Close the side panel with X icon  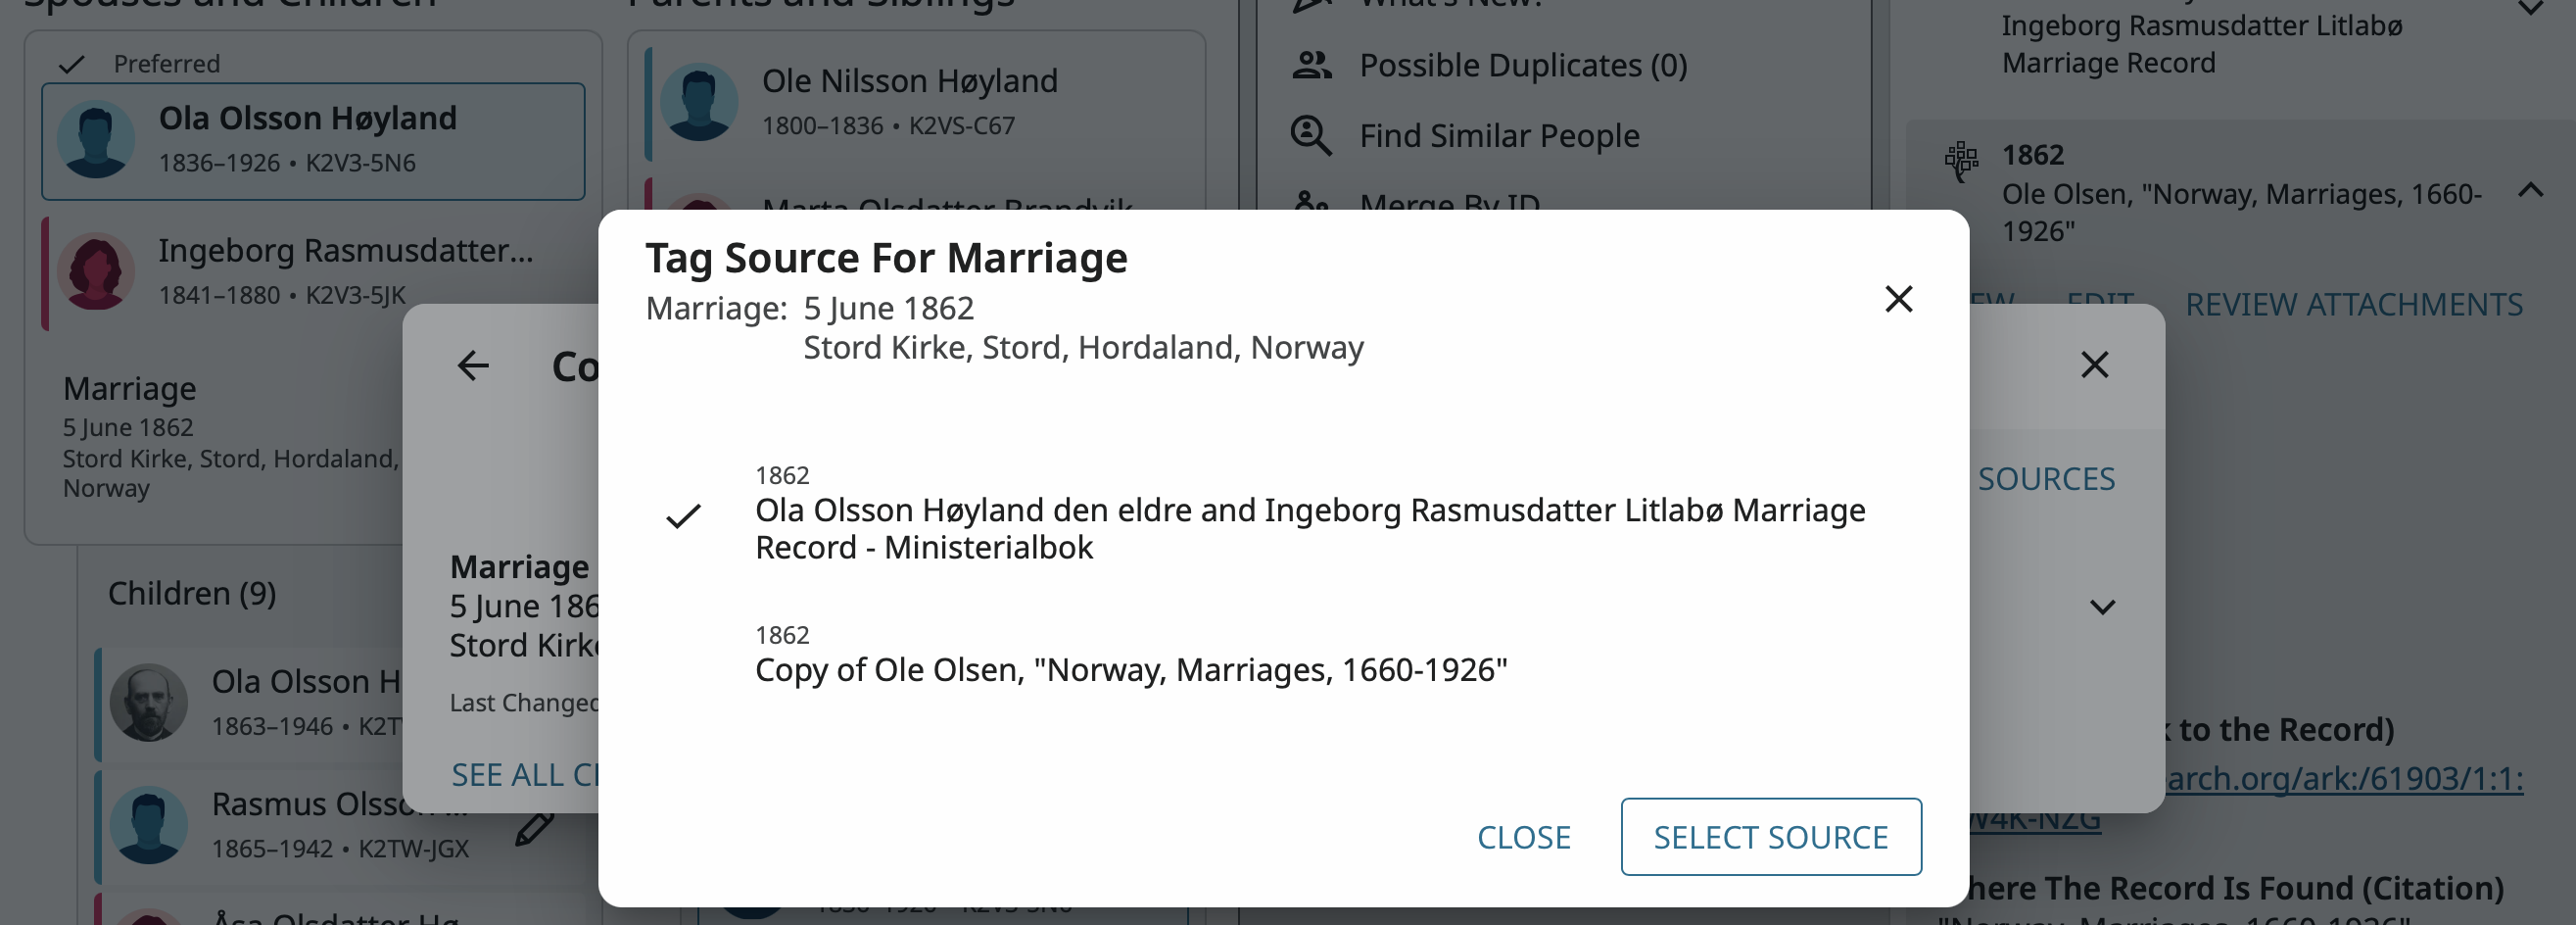(x=2094, y=365)
